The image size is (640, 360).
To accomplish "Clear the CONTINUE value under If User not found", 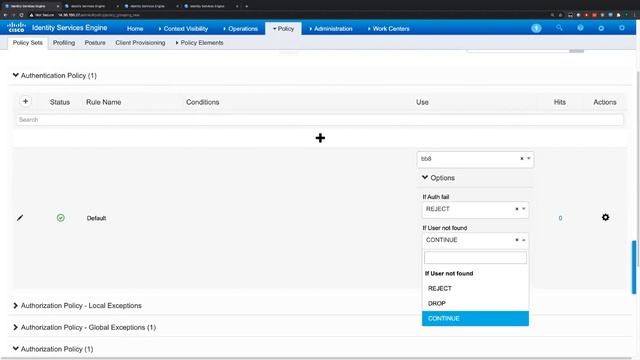I will tap(517, 240).
